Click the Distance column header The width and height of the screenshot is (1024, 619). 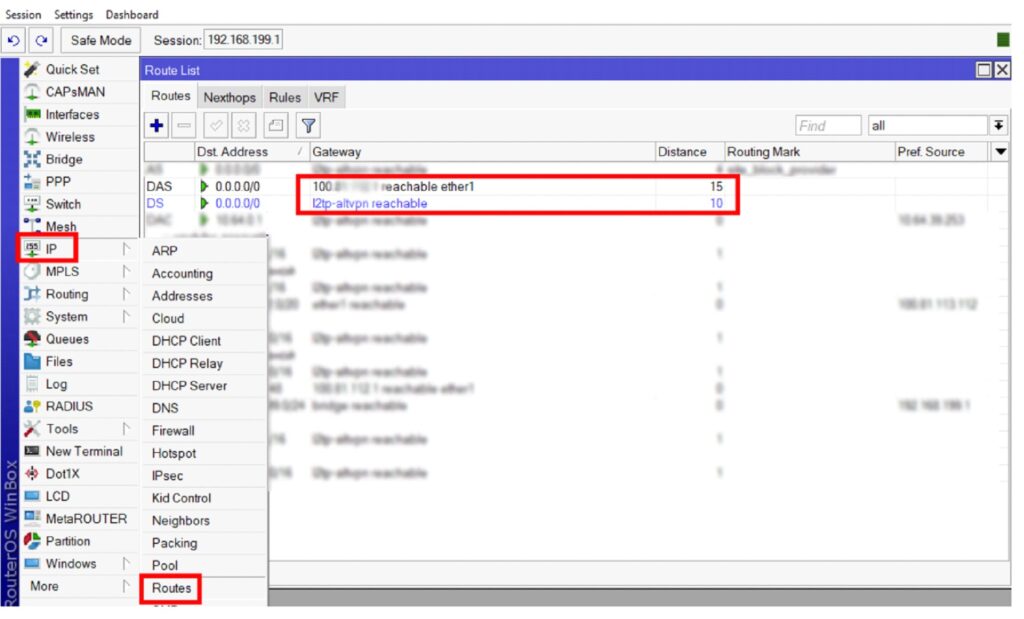681,152
